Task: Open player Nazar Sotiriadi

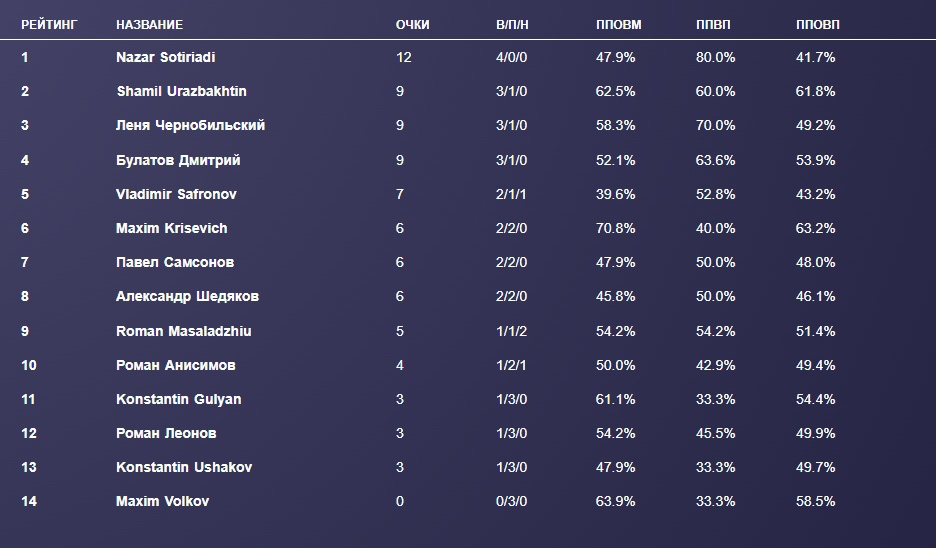Action: coord(165,57)
